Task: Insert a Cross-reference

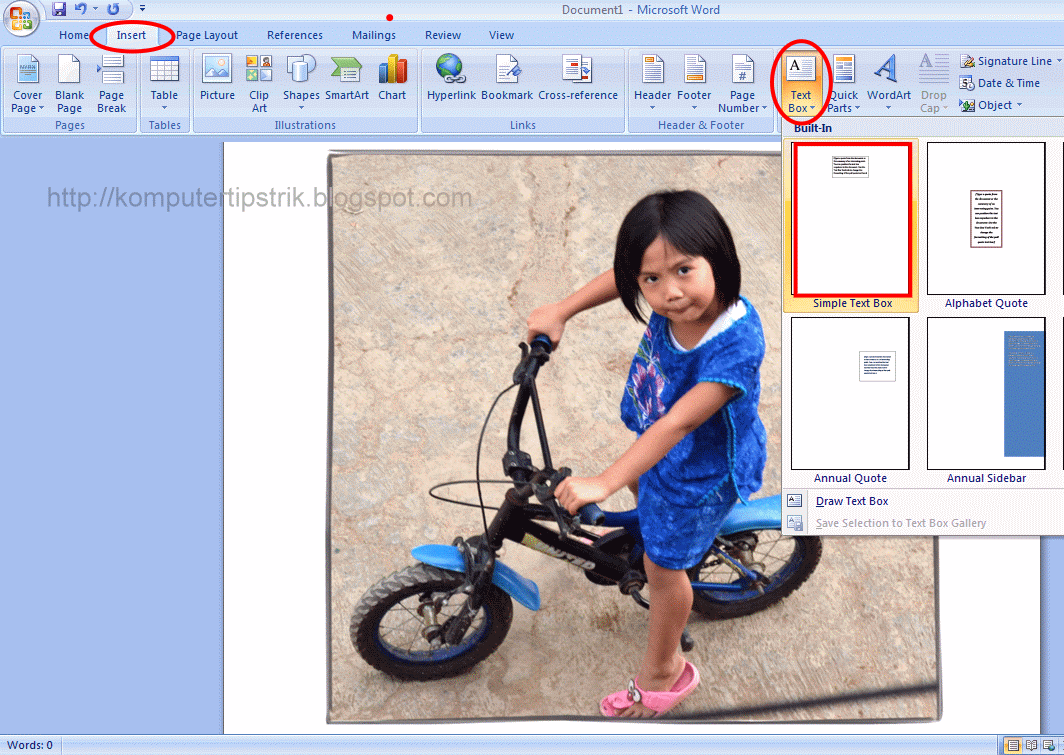Action: click(x=577, y=78)
